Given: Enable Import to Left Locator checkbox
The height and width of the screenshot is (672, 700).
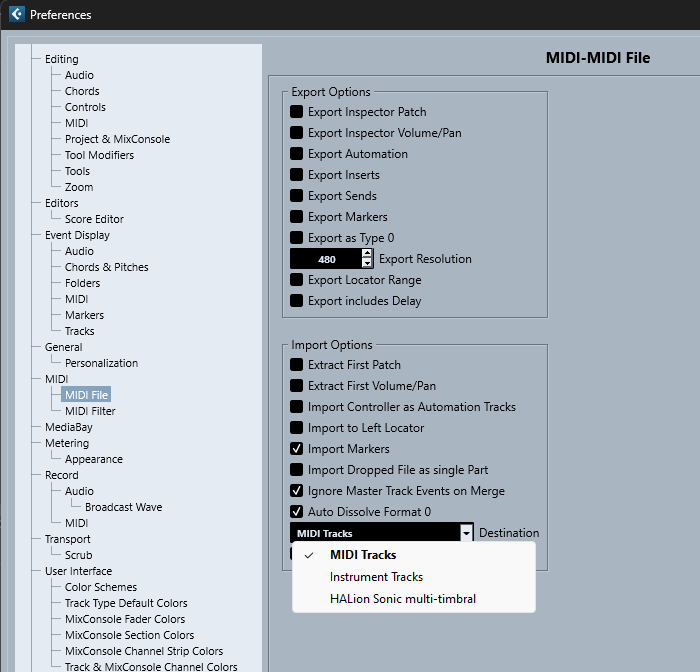Looking at the screenshot, I should pyautogui.click(x=296, y=428).
